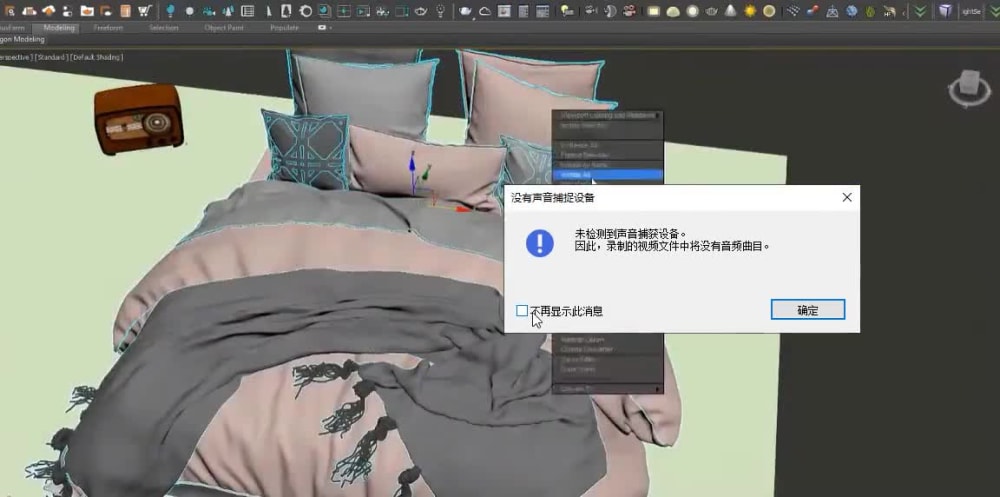The image size is (1000, 497).
Task: Click the green plant toolbar icon
Action: point(870,11)
